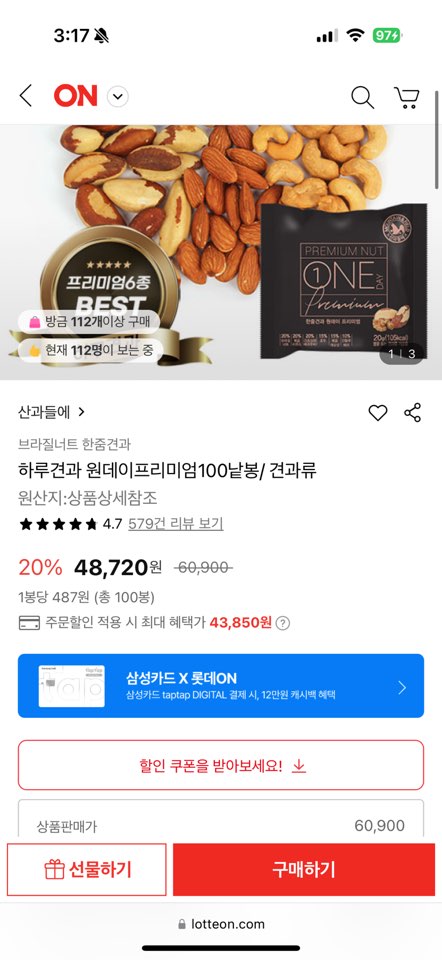Image resolution: width=442 pixels, height=960 pixels.
Task: Open the shopping cart icon
Action: (406, 97)
